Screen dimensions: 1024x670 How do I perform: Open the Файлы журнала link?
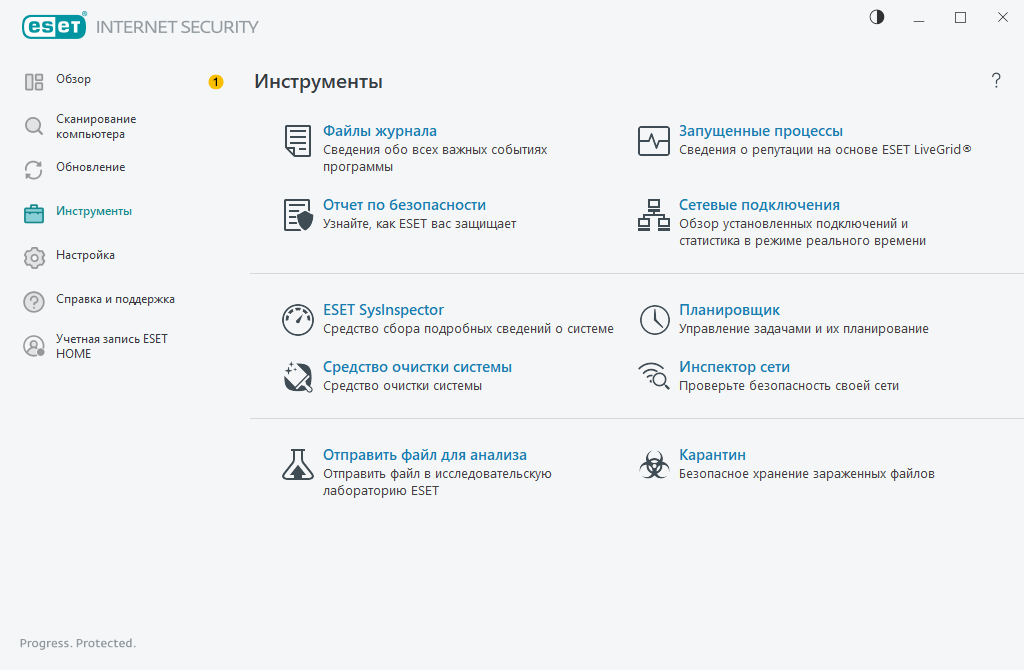coord(379,131)
